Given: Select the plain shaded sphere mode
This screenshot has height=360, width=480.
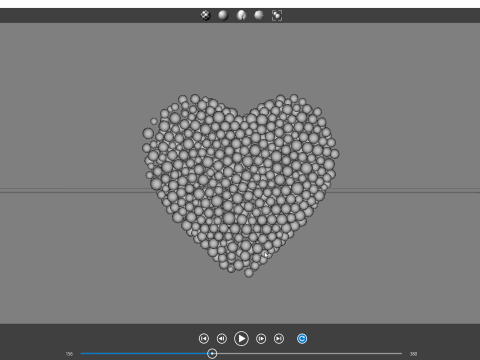Looking at the screenshot, I should coord(223,15).
